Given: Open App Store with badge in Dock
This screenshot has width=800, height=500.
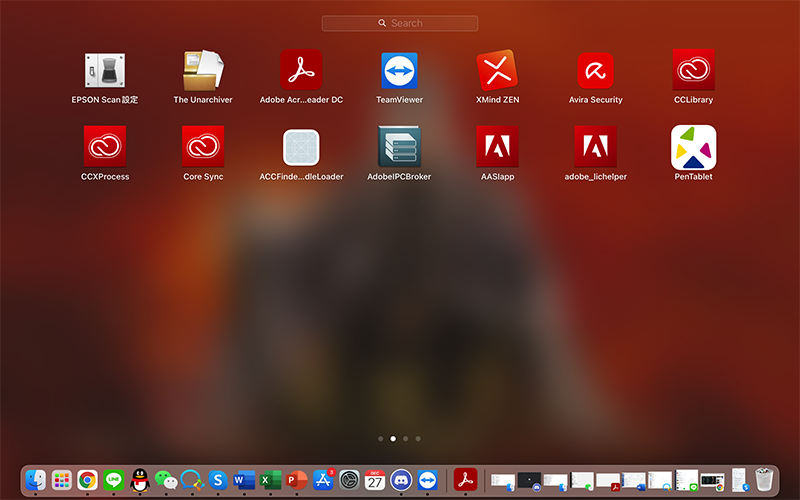Looking at the screenshot, I should click(323, 480).
